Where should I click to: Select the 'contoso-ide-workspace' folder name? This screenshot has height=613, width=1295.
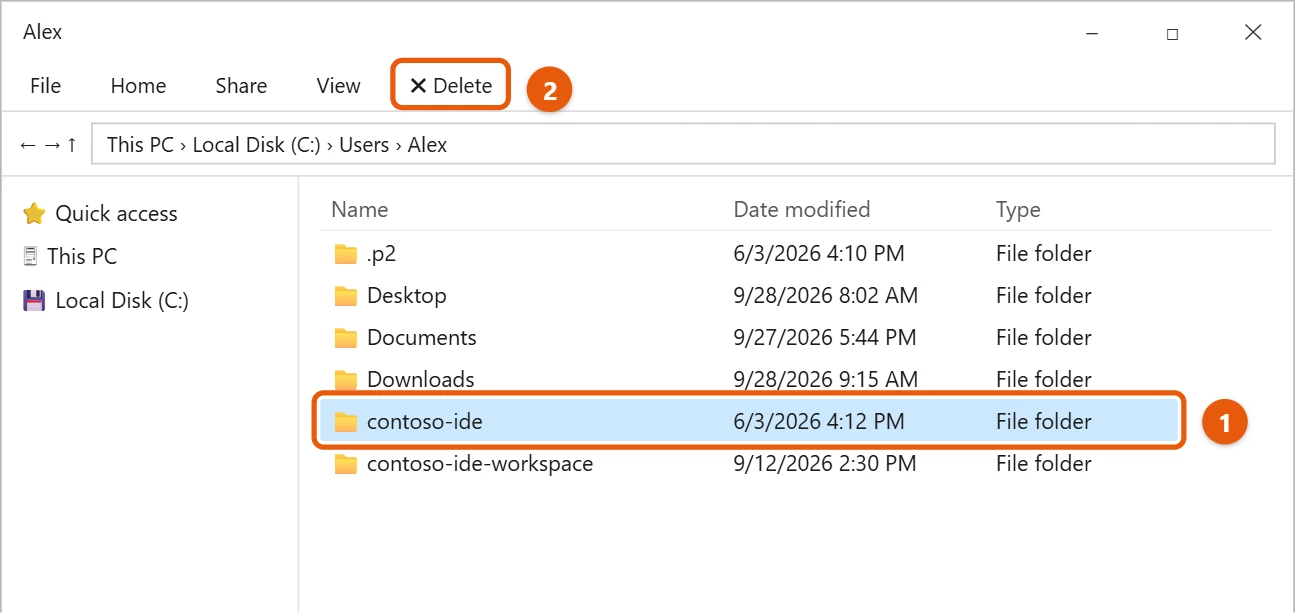(480, 464)
